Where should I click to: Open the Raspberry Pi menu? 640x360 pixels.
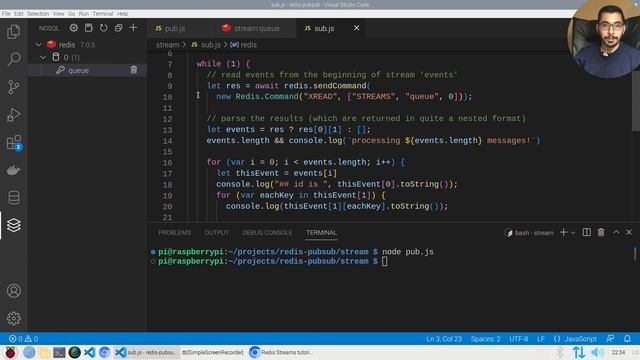click(x=11, y=352)
